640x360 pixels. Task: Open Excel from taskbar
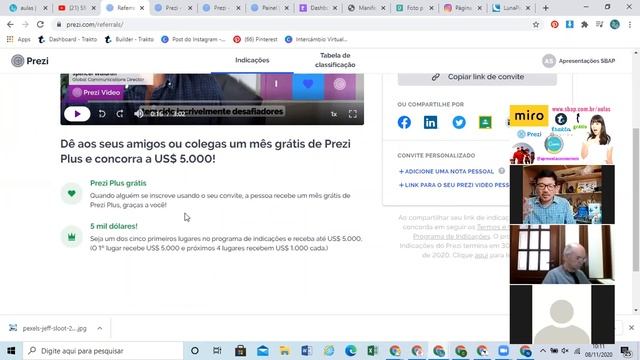372,351
